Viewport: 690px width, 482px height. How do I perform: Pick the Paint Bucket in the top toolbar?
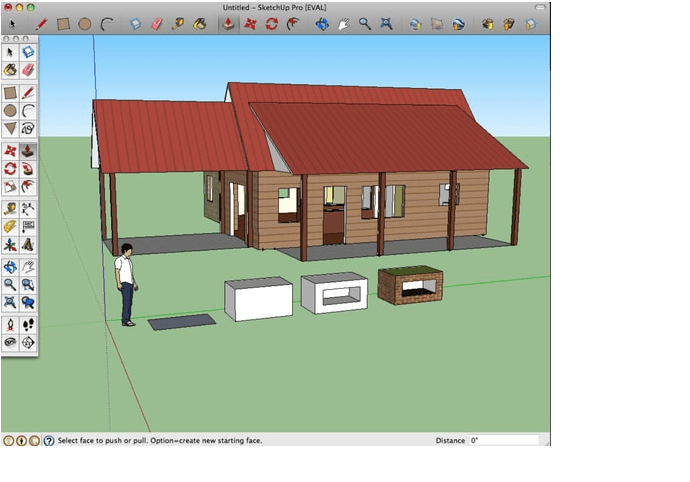click(x=199, y=24)
